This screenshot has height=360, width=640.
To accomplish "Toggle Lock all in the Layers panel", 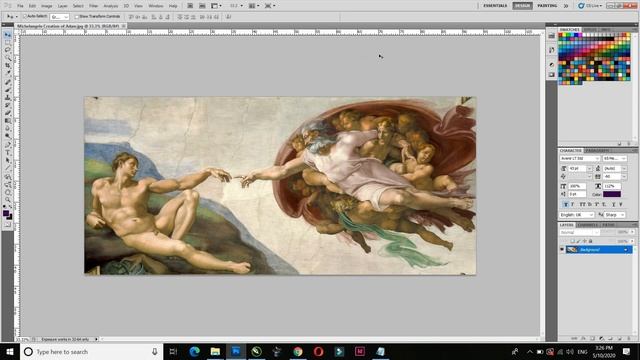I will pyautogui.click(x=590, y=241).
